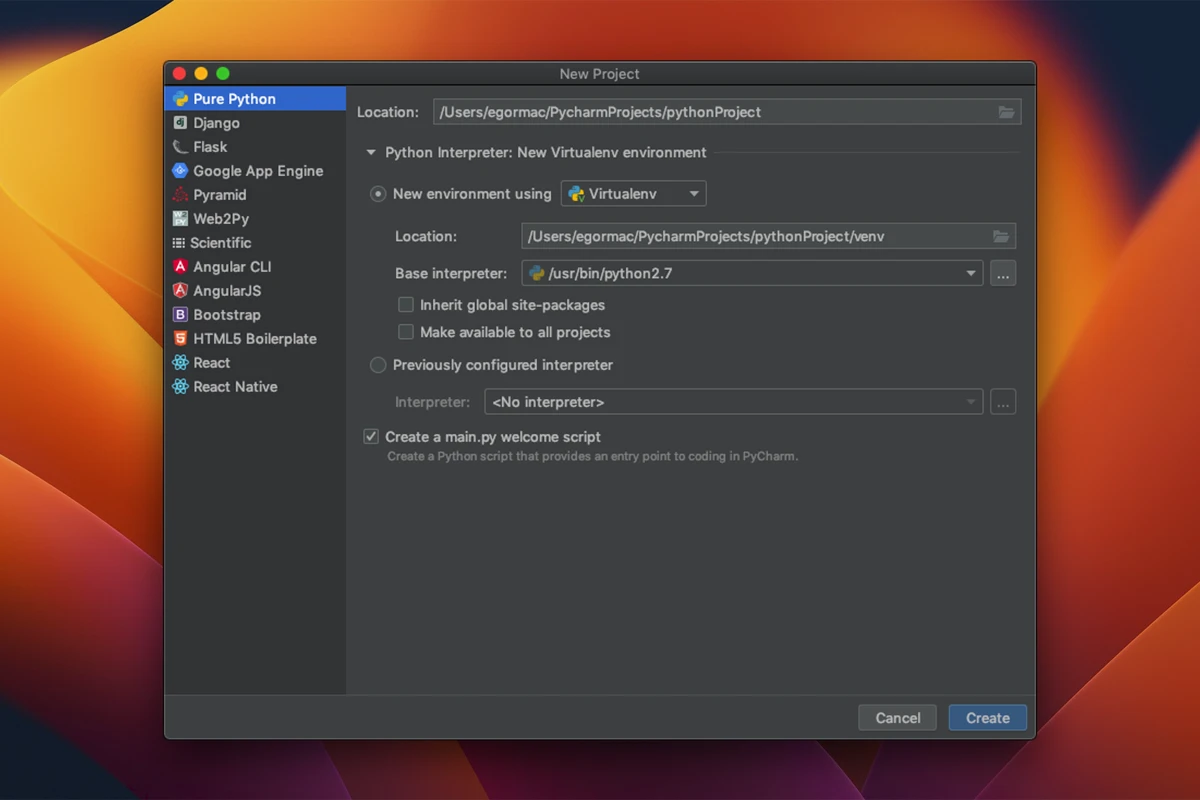Viewport: 1200px width, 800px height.
Task: Select the Bootstrap project icon
Action: 180,314
